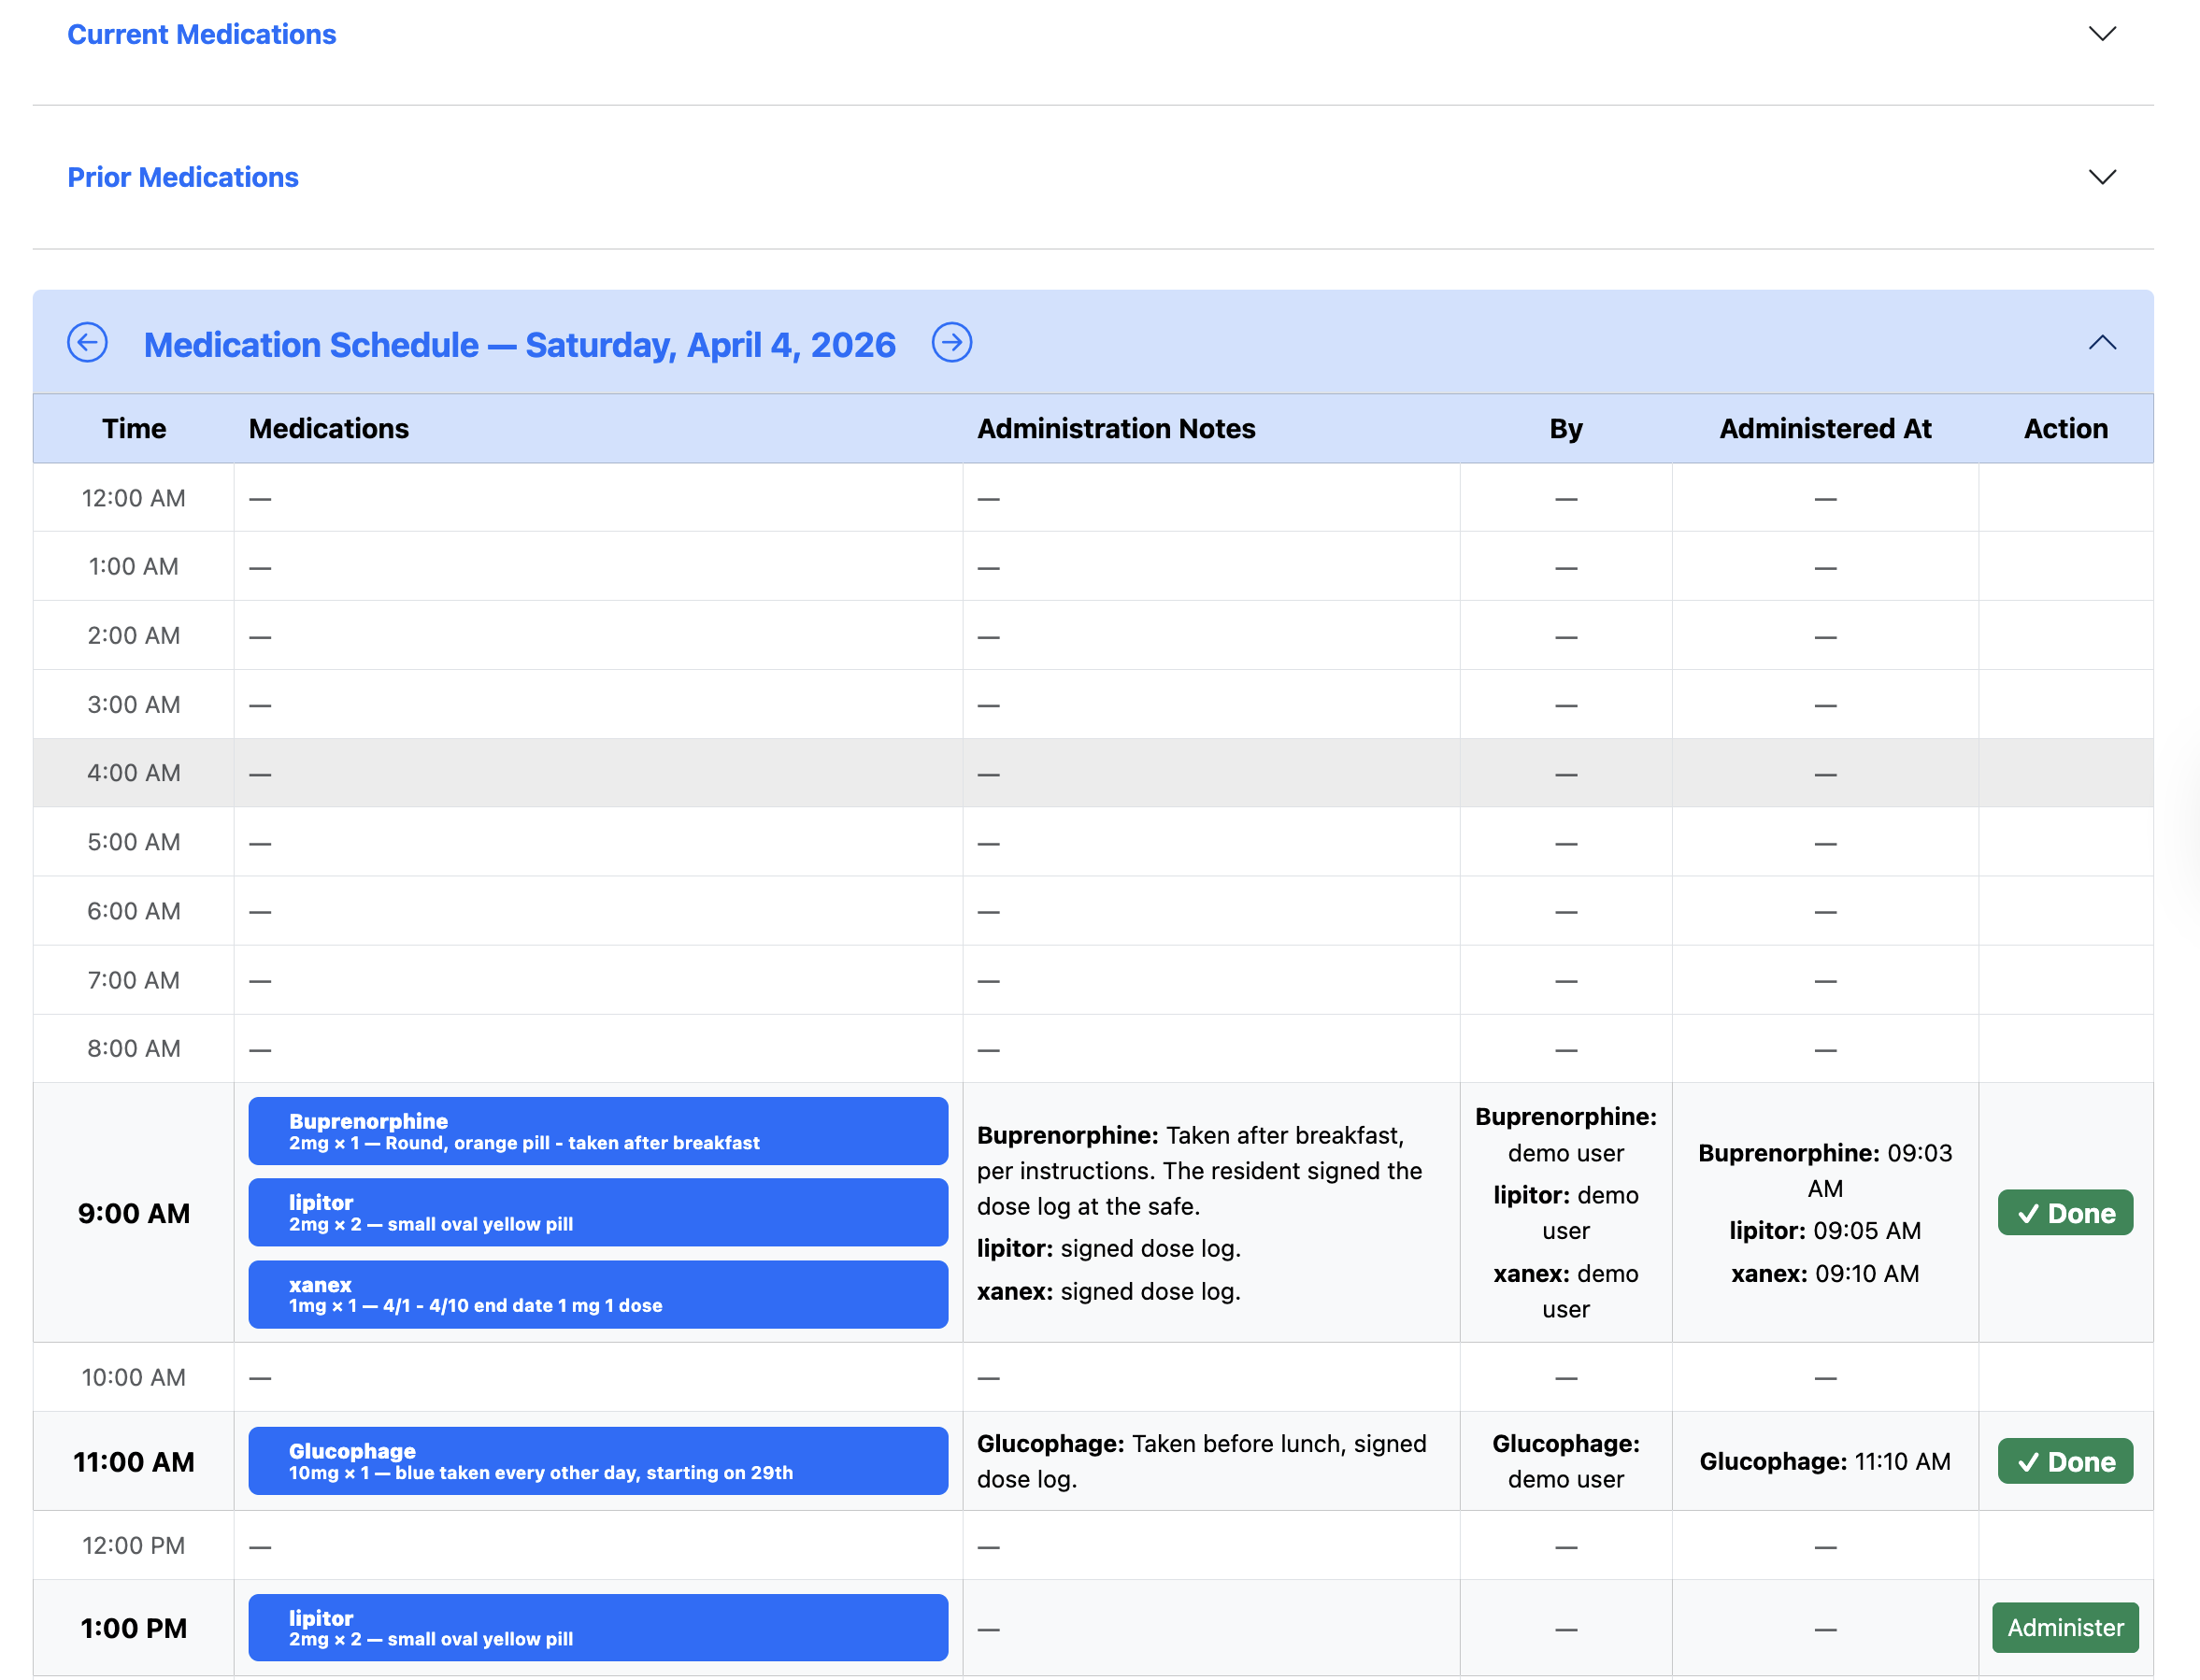Click the Action column header
2200x1680 pixels.
click(2065, 428)
